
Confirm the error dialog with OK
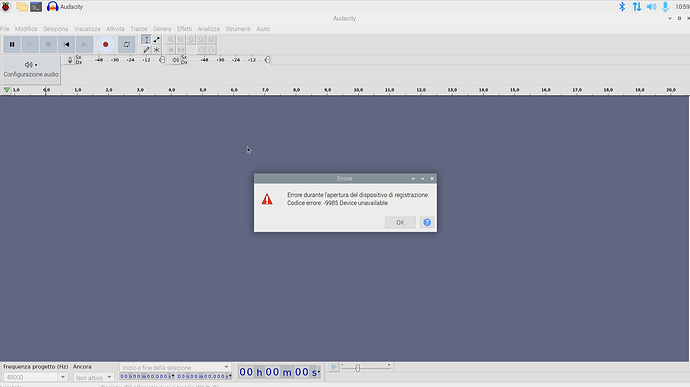(400, 222)
